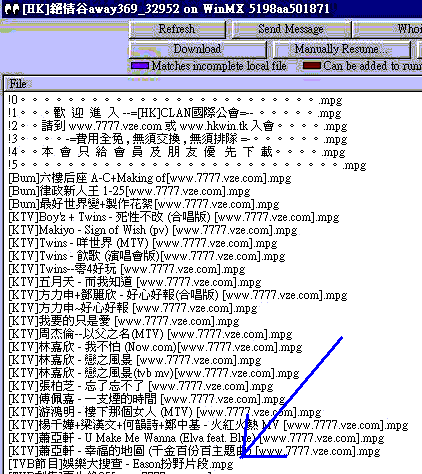Click the WinMX title bar icon

point(12,9)
